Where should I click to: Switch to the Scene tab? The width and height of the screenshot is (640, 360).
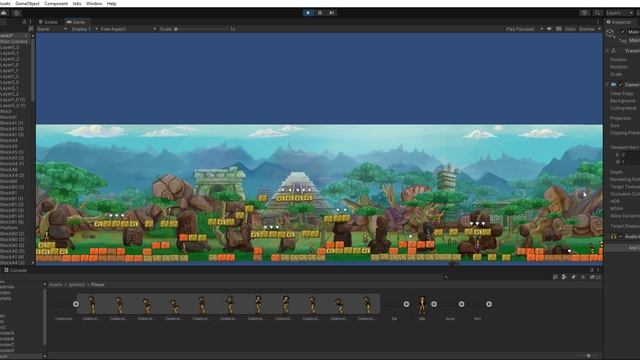click(49, 22)
